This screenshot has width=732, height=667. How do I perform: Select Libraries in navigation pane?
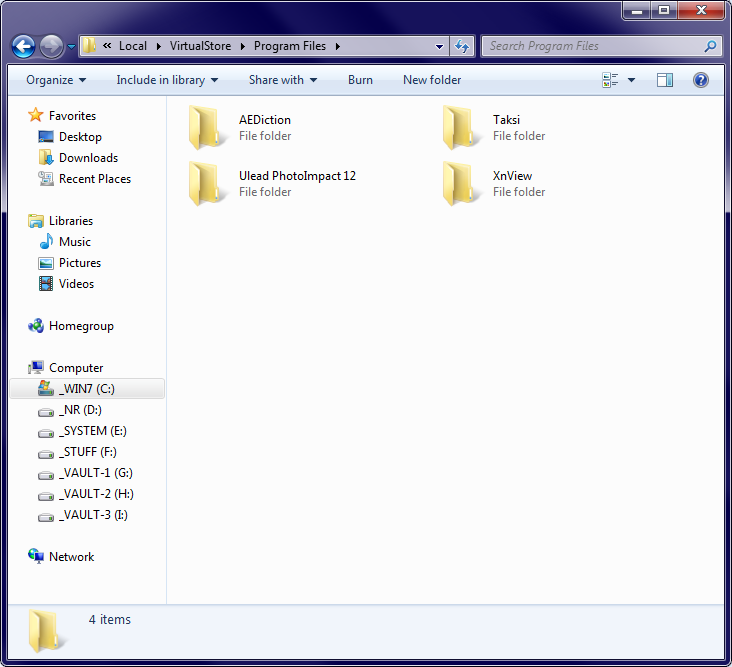click(x=71, y=221)
